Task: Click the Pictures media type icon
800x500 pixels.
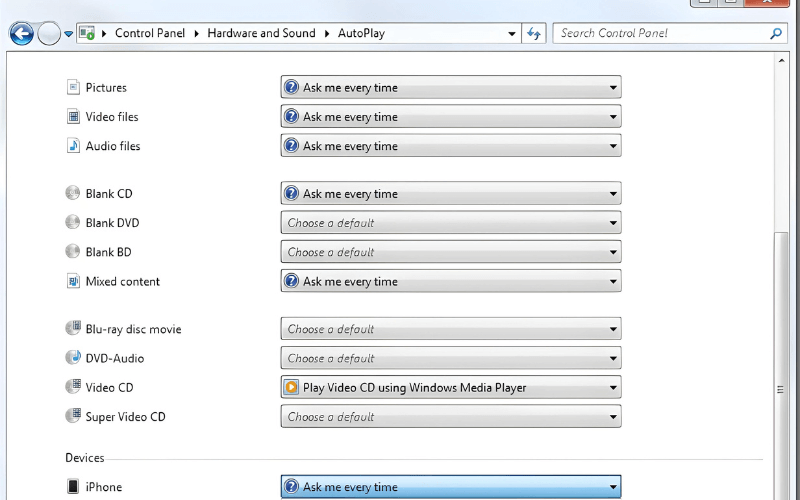Action: tap(73, 88)
